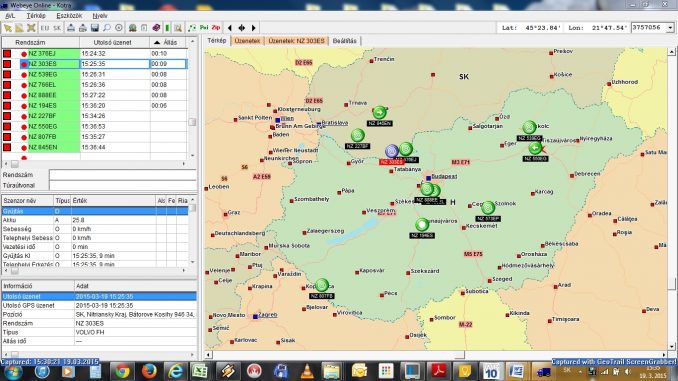Click the globe vehicle icon
The image size is (678, 381).
(x=132, y=28)
